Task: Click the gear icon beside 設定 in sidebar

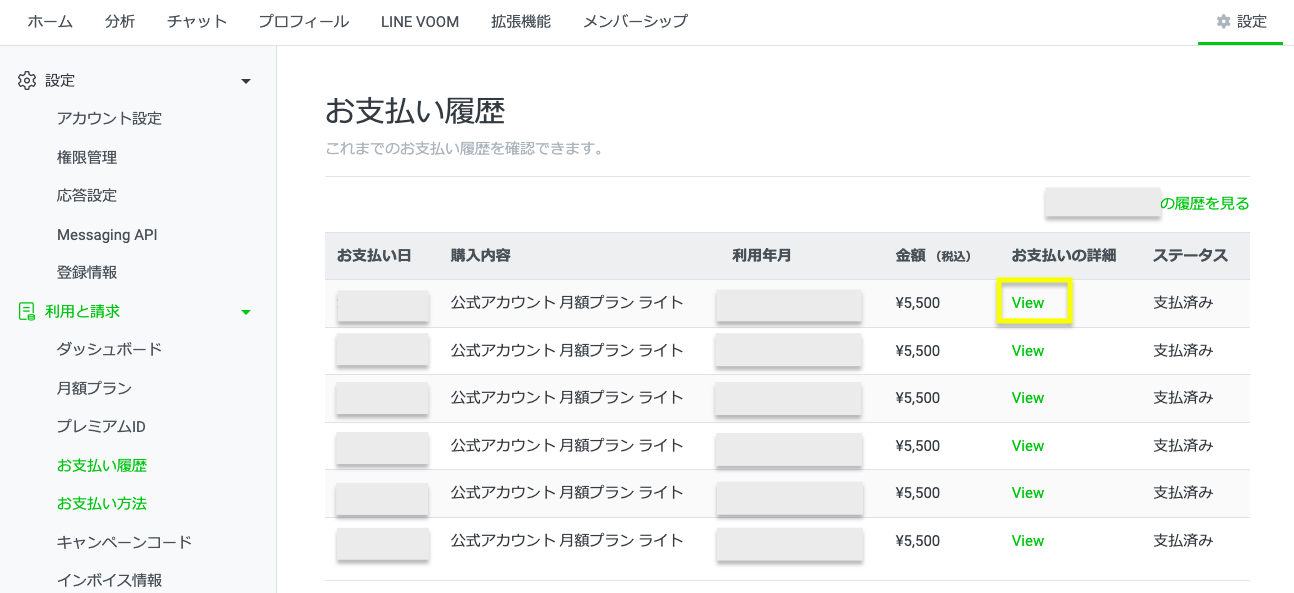Action: 27,80
